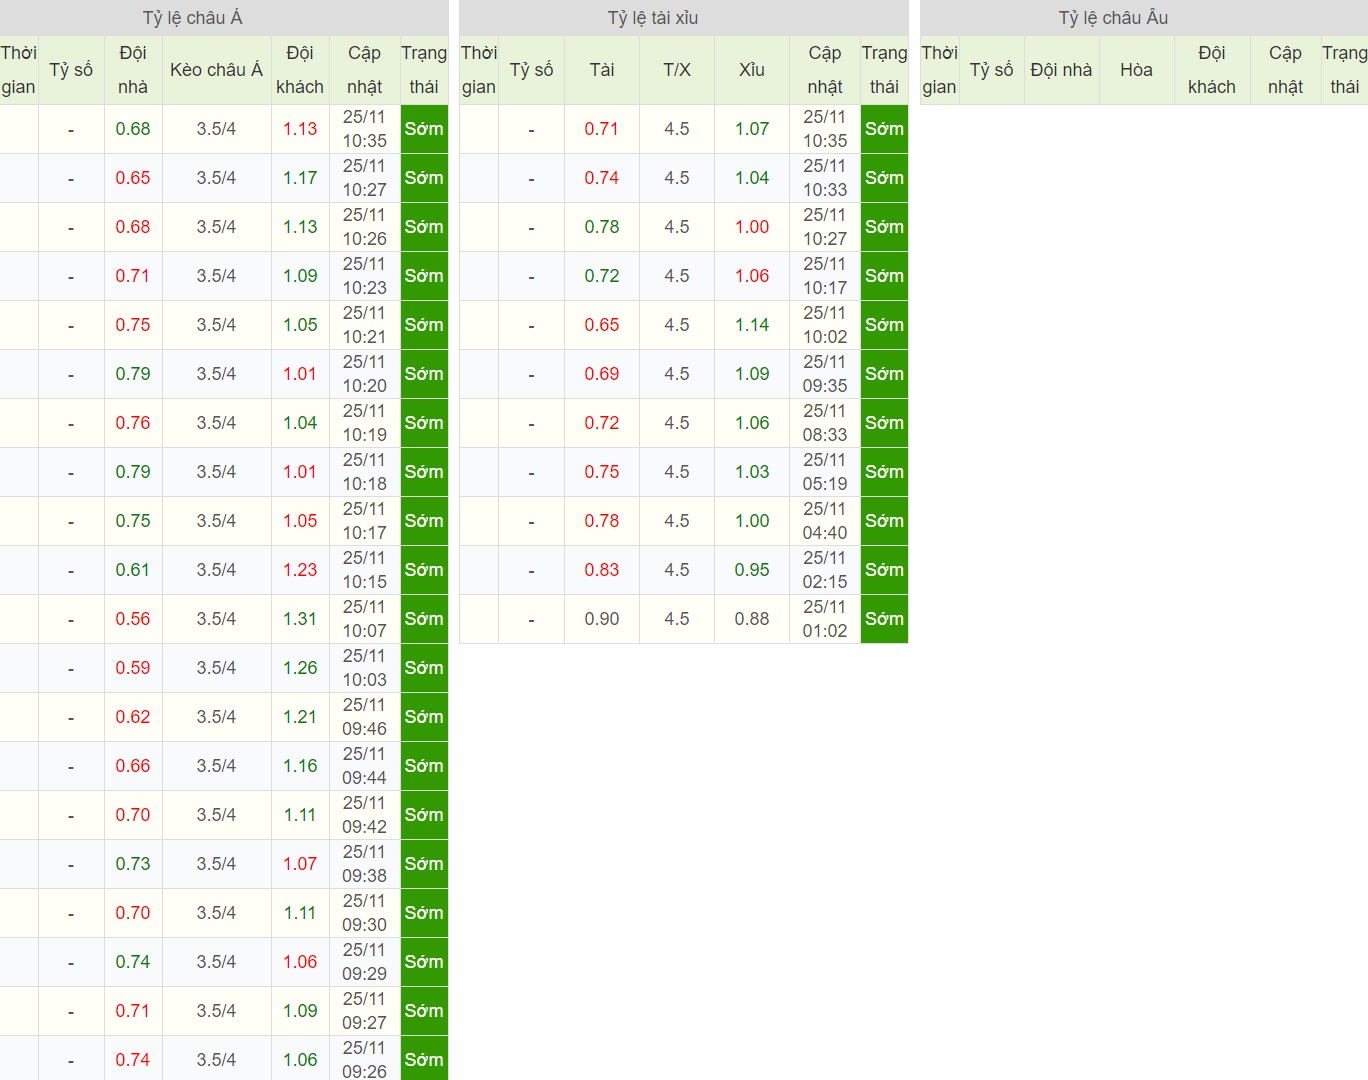Click away odds 1.23 in châu Á table
This screenshot has width=1368, height=1080.
click(x=300, y=570)
